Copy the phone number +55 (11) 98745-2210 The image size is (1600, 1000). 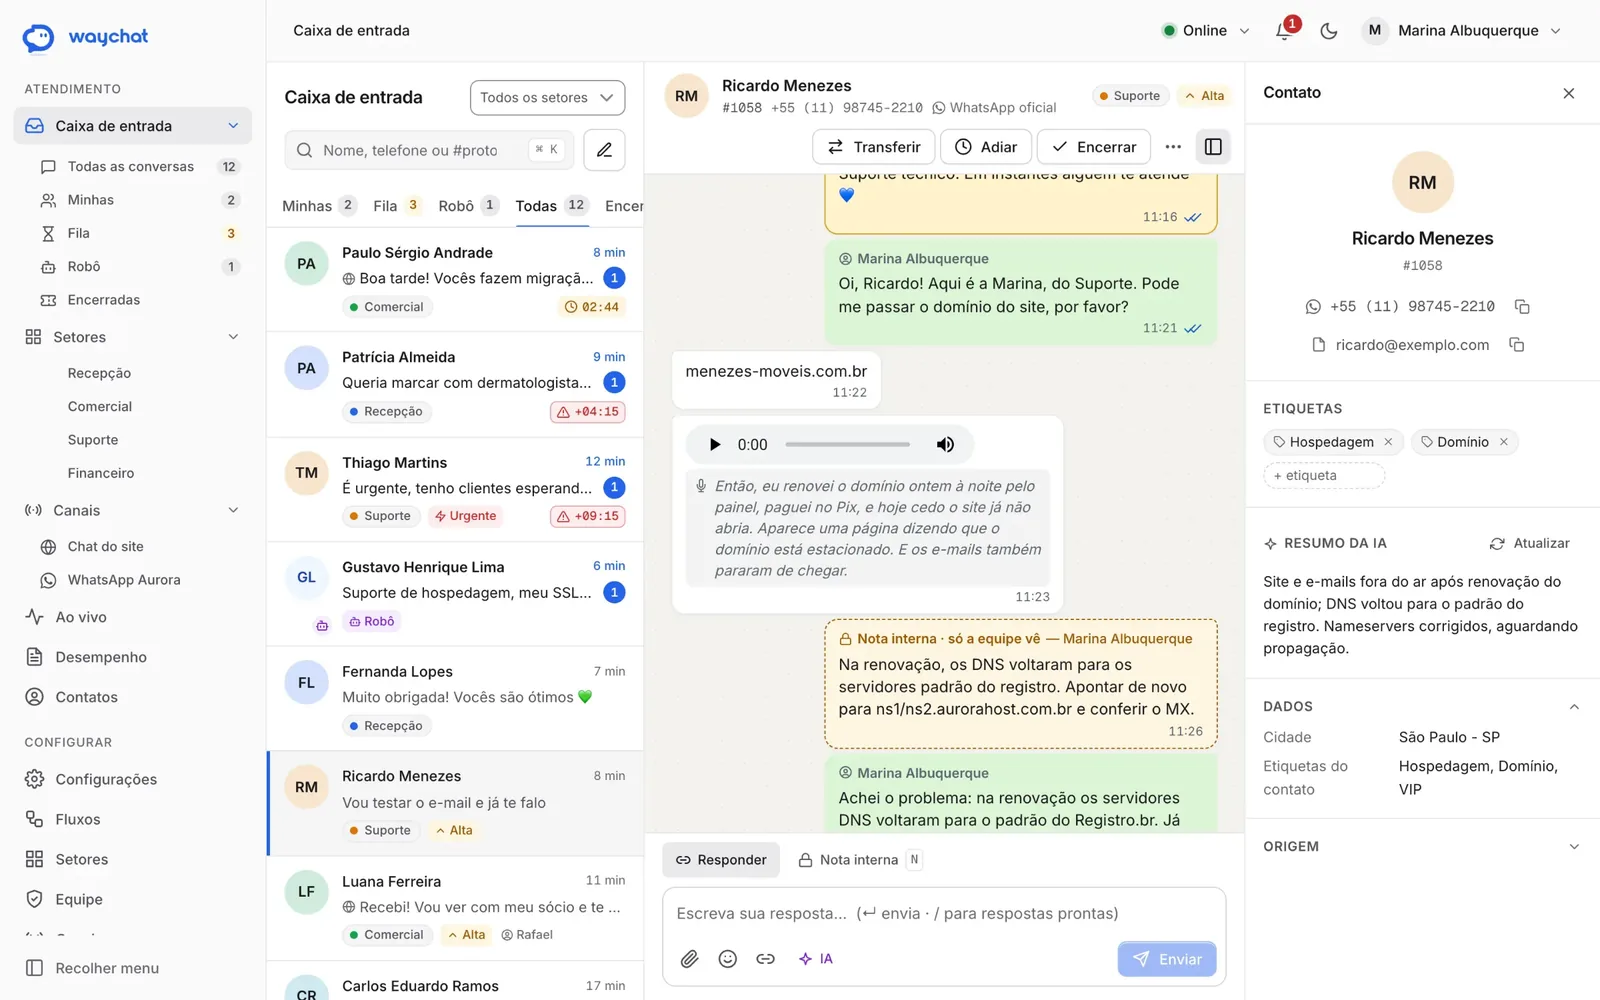1522,307
